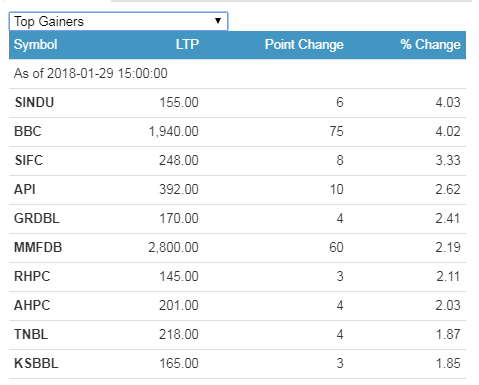The width and height of the screenshot is (479, 385).
Task: Click the Point Change column header
Action: (304, 45)
